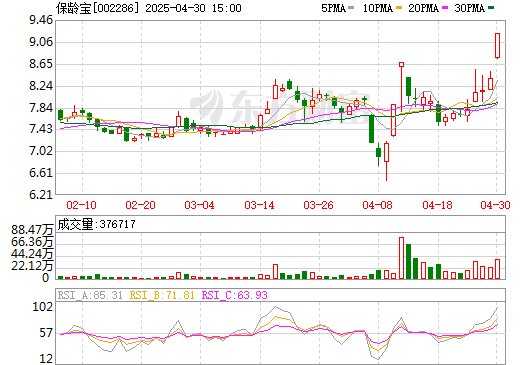Screen dimensions: 520x365
Task: Click the 03-04 date label
Action: point(200,205)
